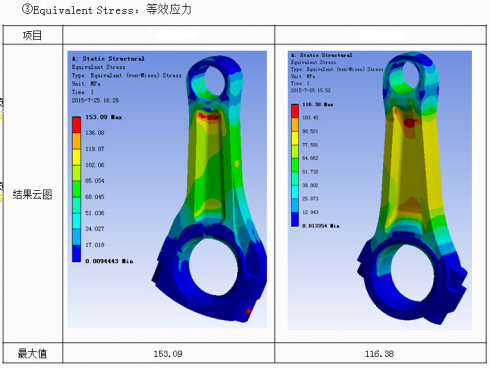This screenshot has height=368, width=490.
Task: Select the orange 136.08 legend color band
Action: pyautogui.click(x=77, y=141)
